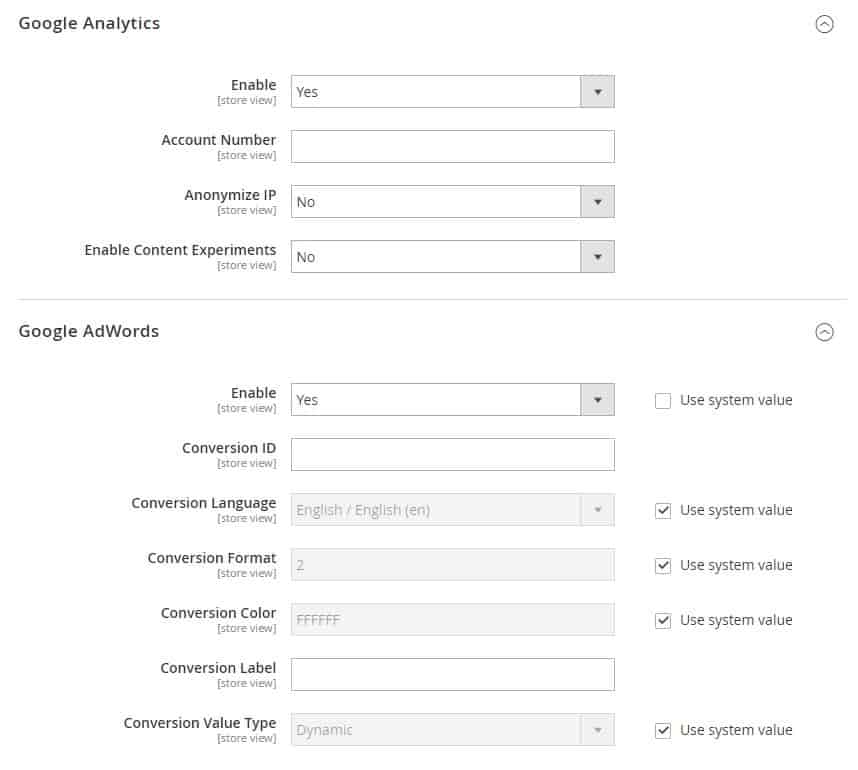Viewport: 858px width, 770px height.
Task: Click the Conversion ID label
Action: 229,448
